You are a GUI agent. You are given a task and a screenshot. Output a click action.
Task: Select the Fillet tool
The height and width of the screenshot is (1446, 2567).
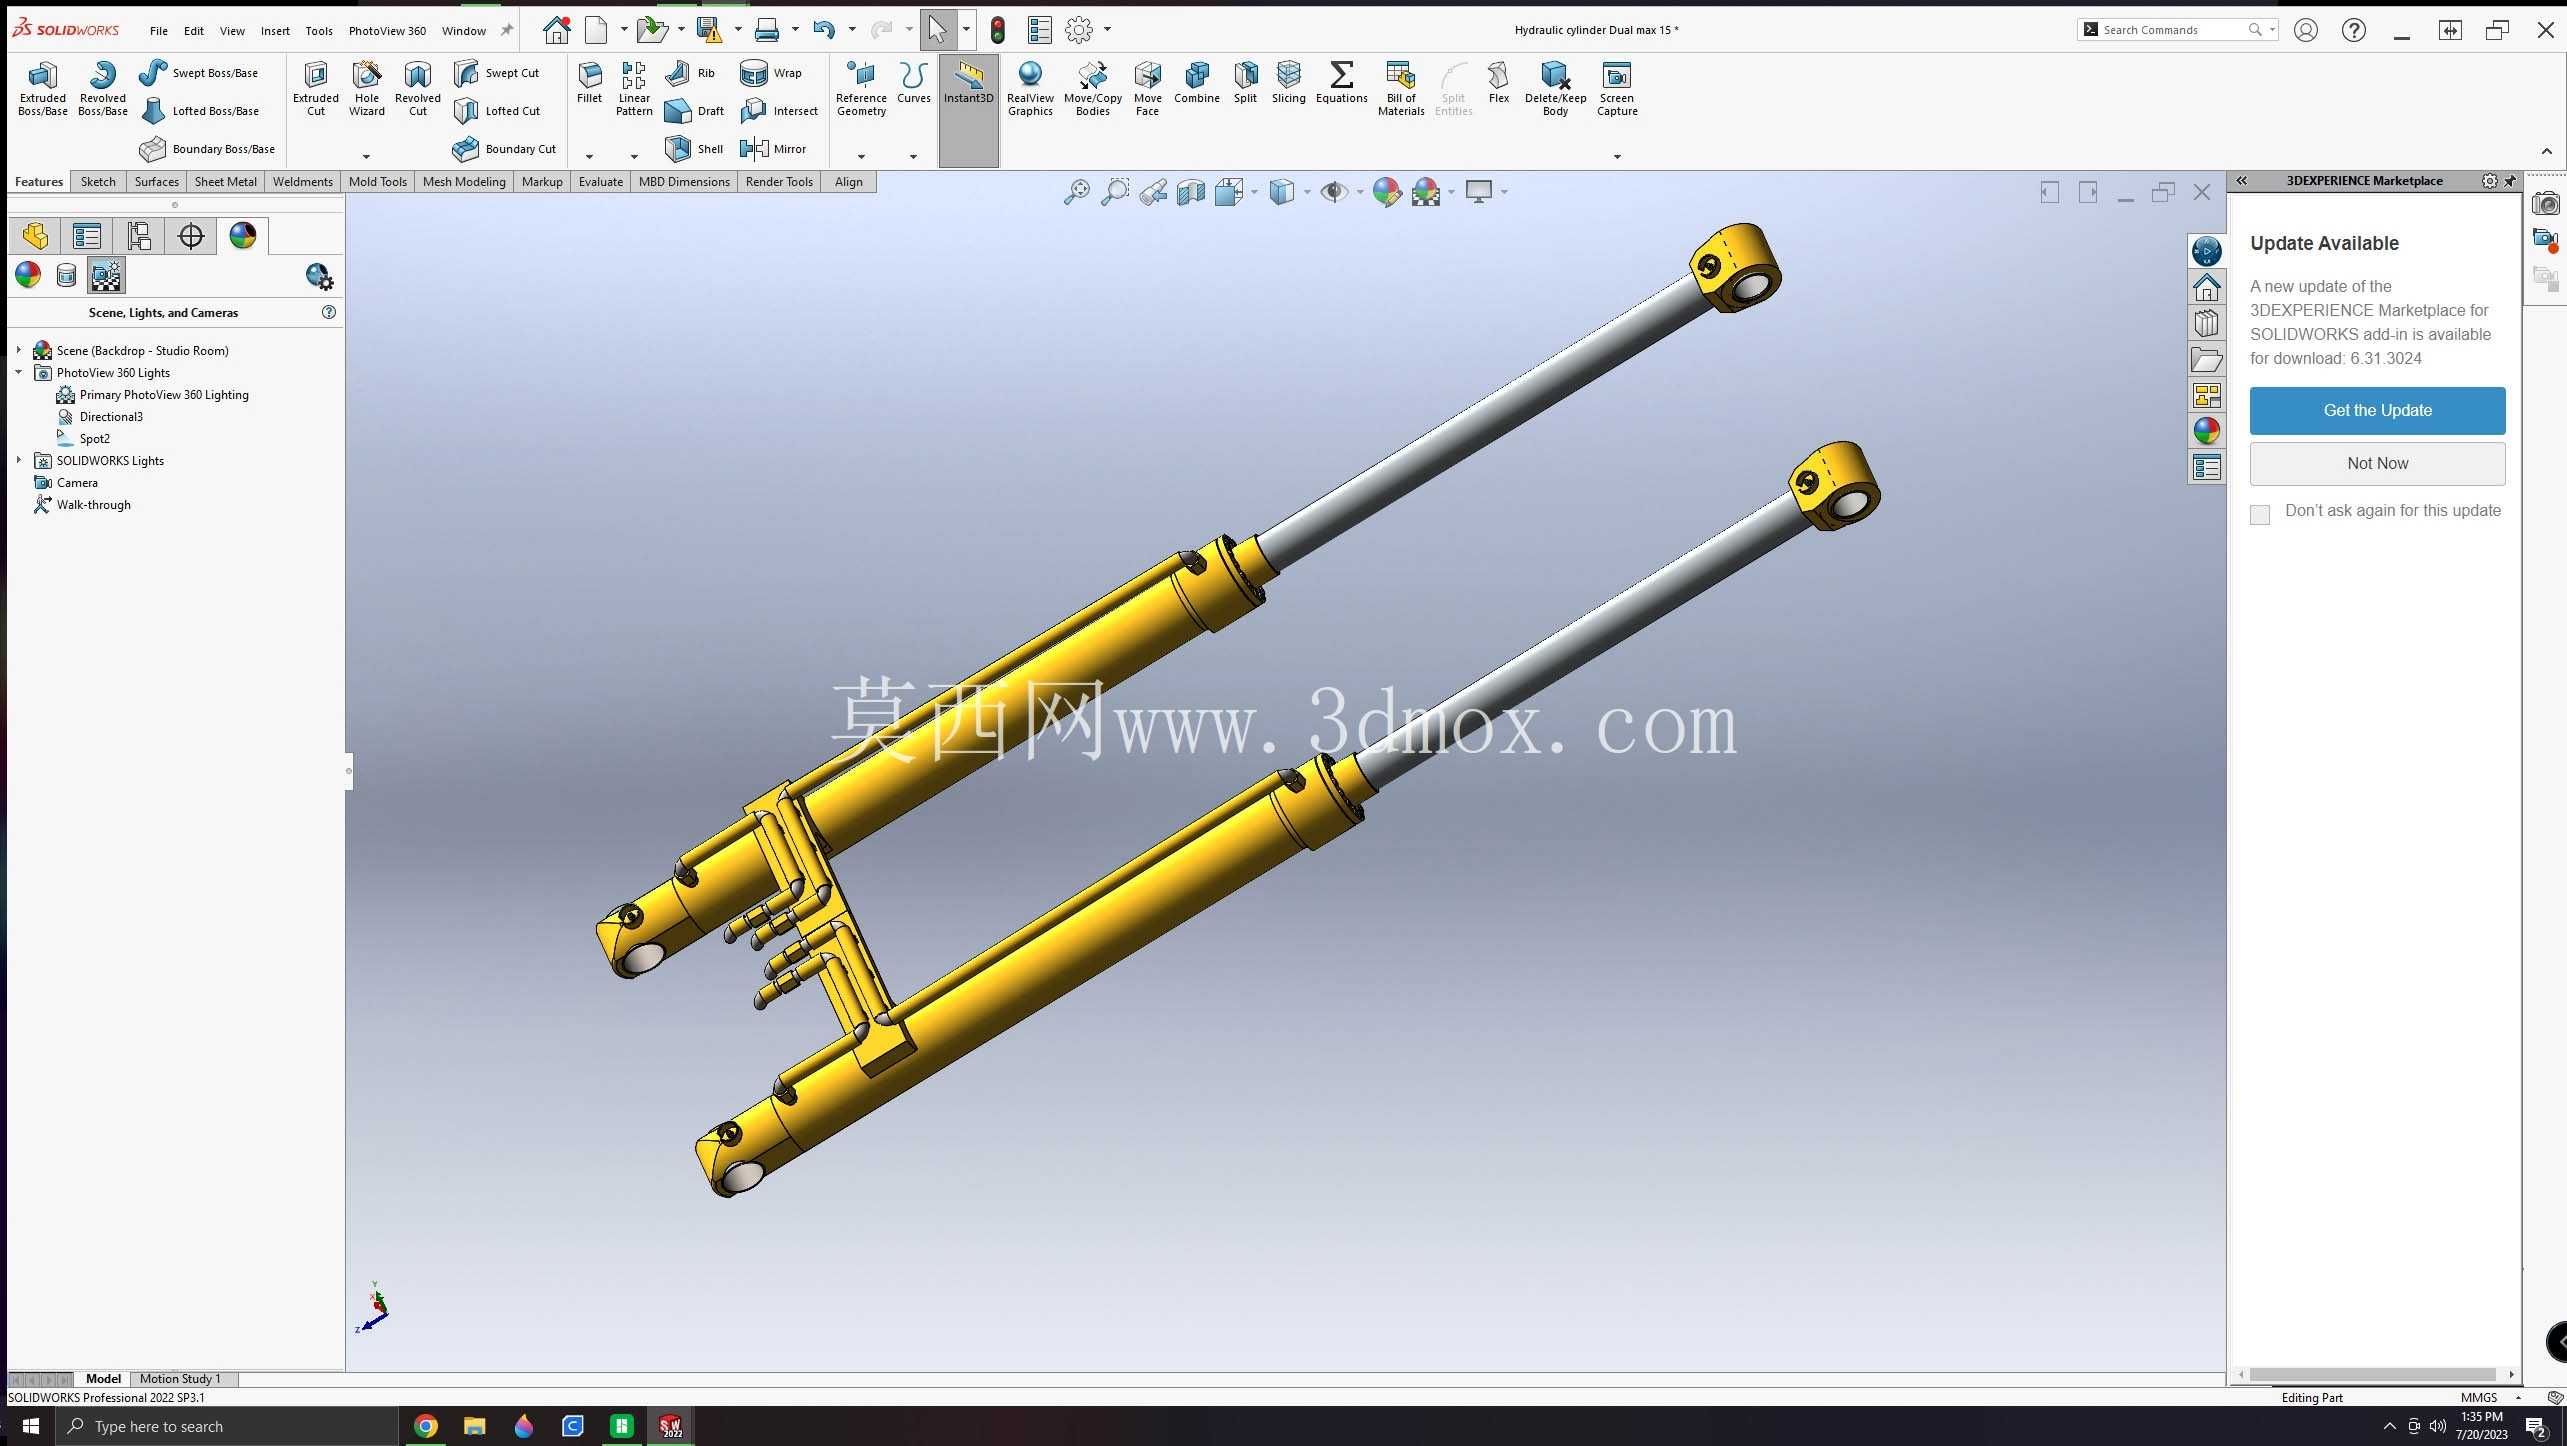point(589,82)
